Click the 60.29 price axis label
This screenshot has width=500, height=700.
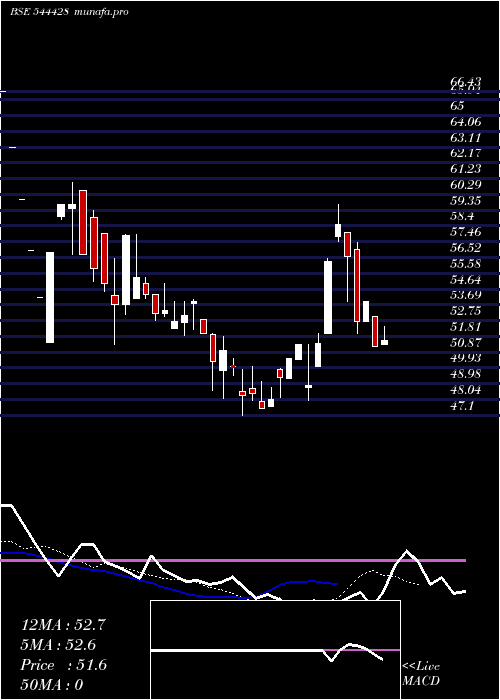point(466,185)
